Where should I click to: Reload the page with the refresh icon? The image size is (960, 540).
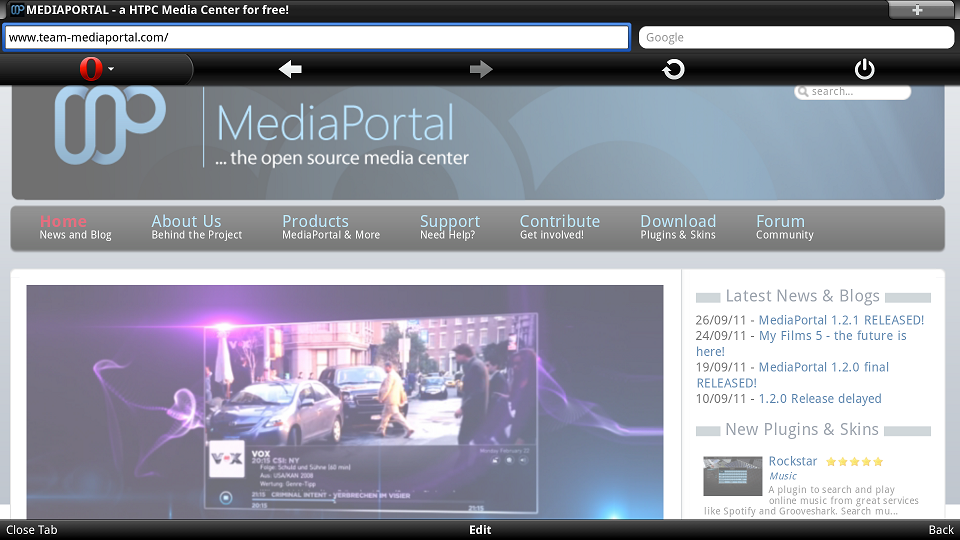[673, 69]
